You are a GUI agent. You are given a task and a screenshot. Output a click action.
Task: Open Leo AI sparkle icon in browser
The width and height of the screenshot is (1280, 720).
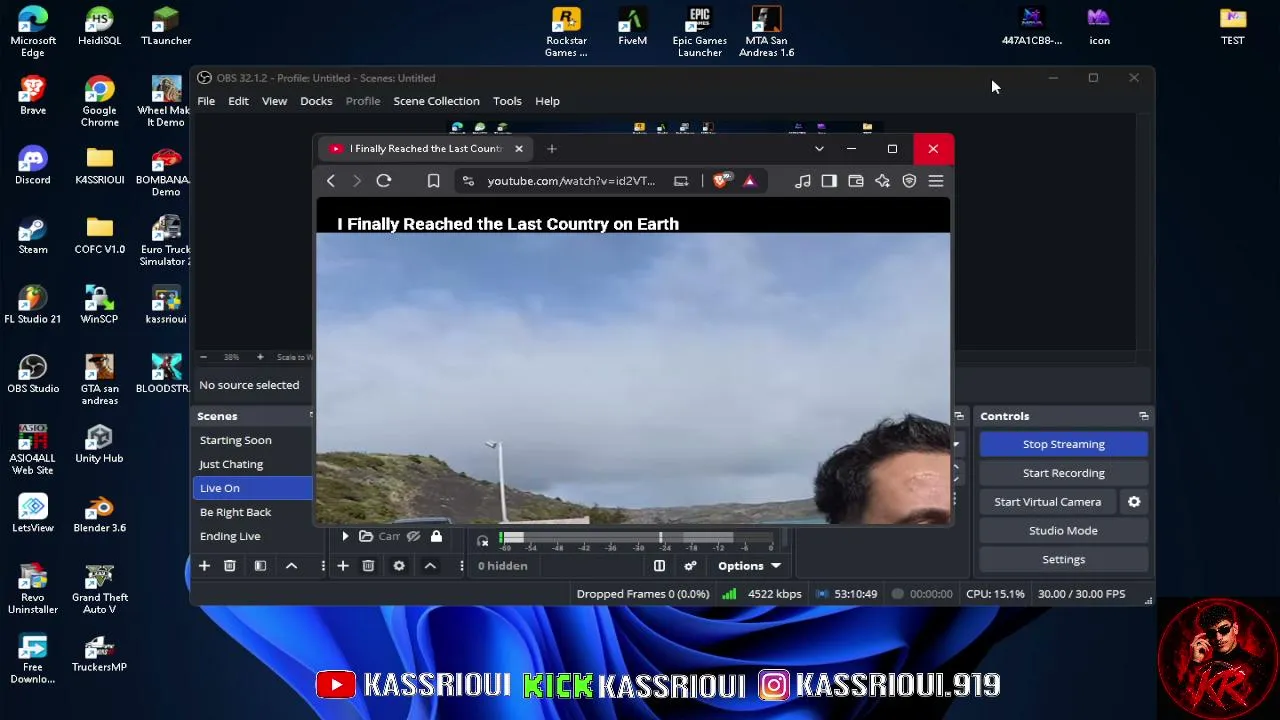point(882,181)
